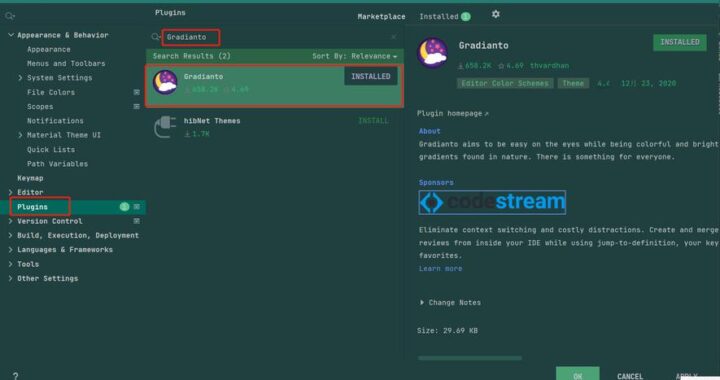Image resolution: width=720 pixels, height=380 pixels.
Task: Open the CodeStream Learn more link
Action: pyautogui.click(x=440, y=269)
